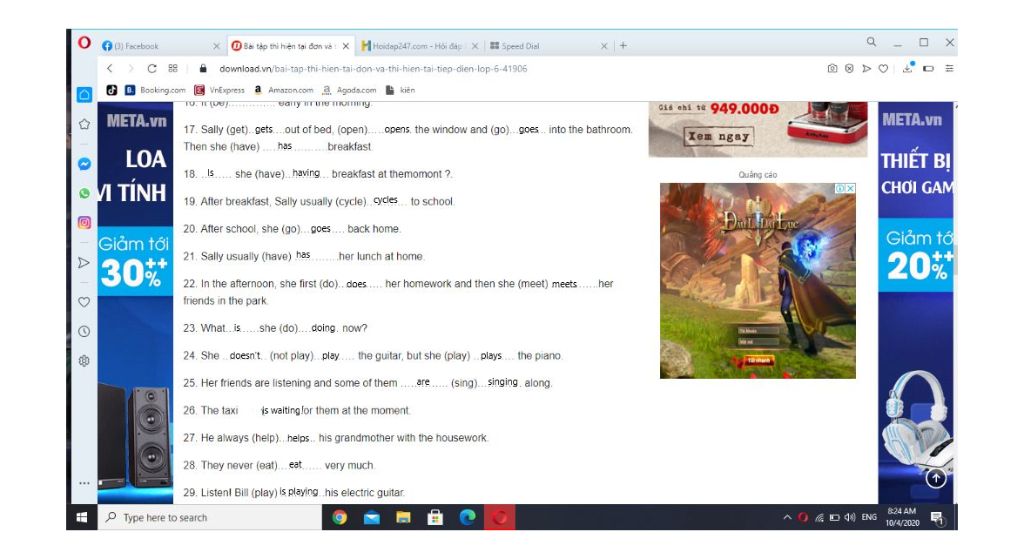Launch Chrome from the taskbar
This screenshot has height=559, width=1024.
(339, 518)
